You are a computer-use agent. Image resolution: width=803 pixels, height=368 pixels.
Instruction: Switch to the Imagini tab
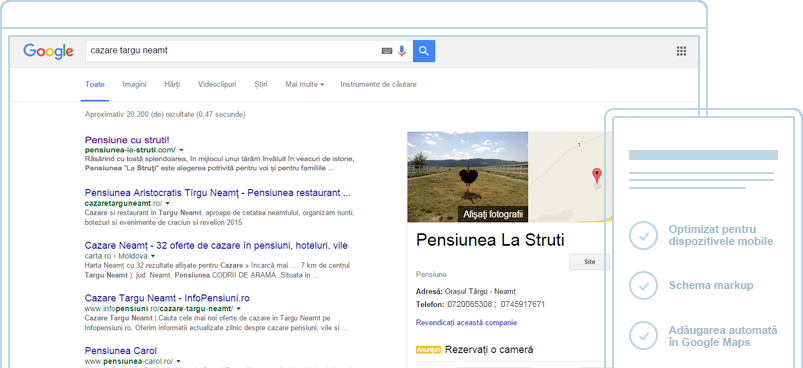click(134, 84)
